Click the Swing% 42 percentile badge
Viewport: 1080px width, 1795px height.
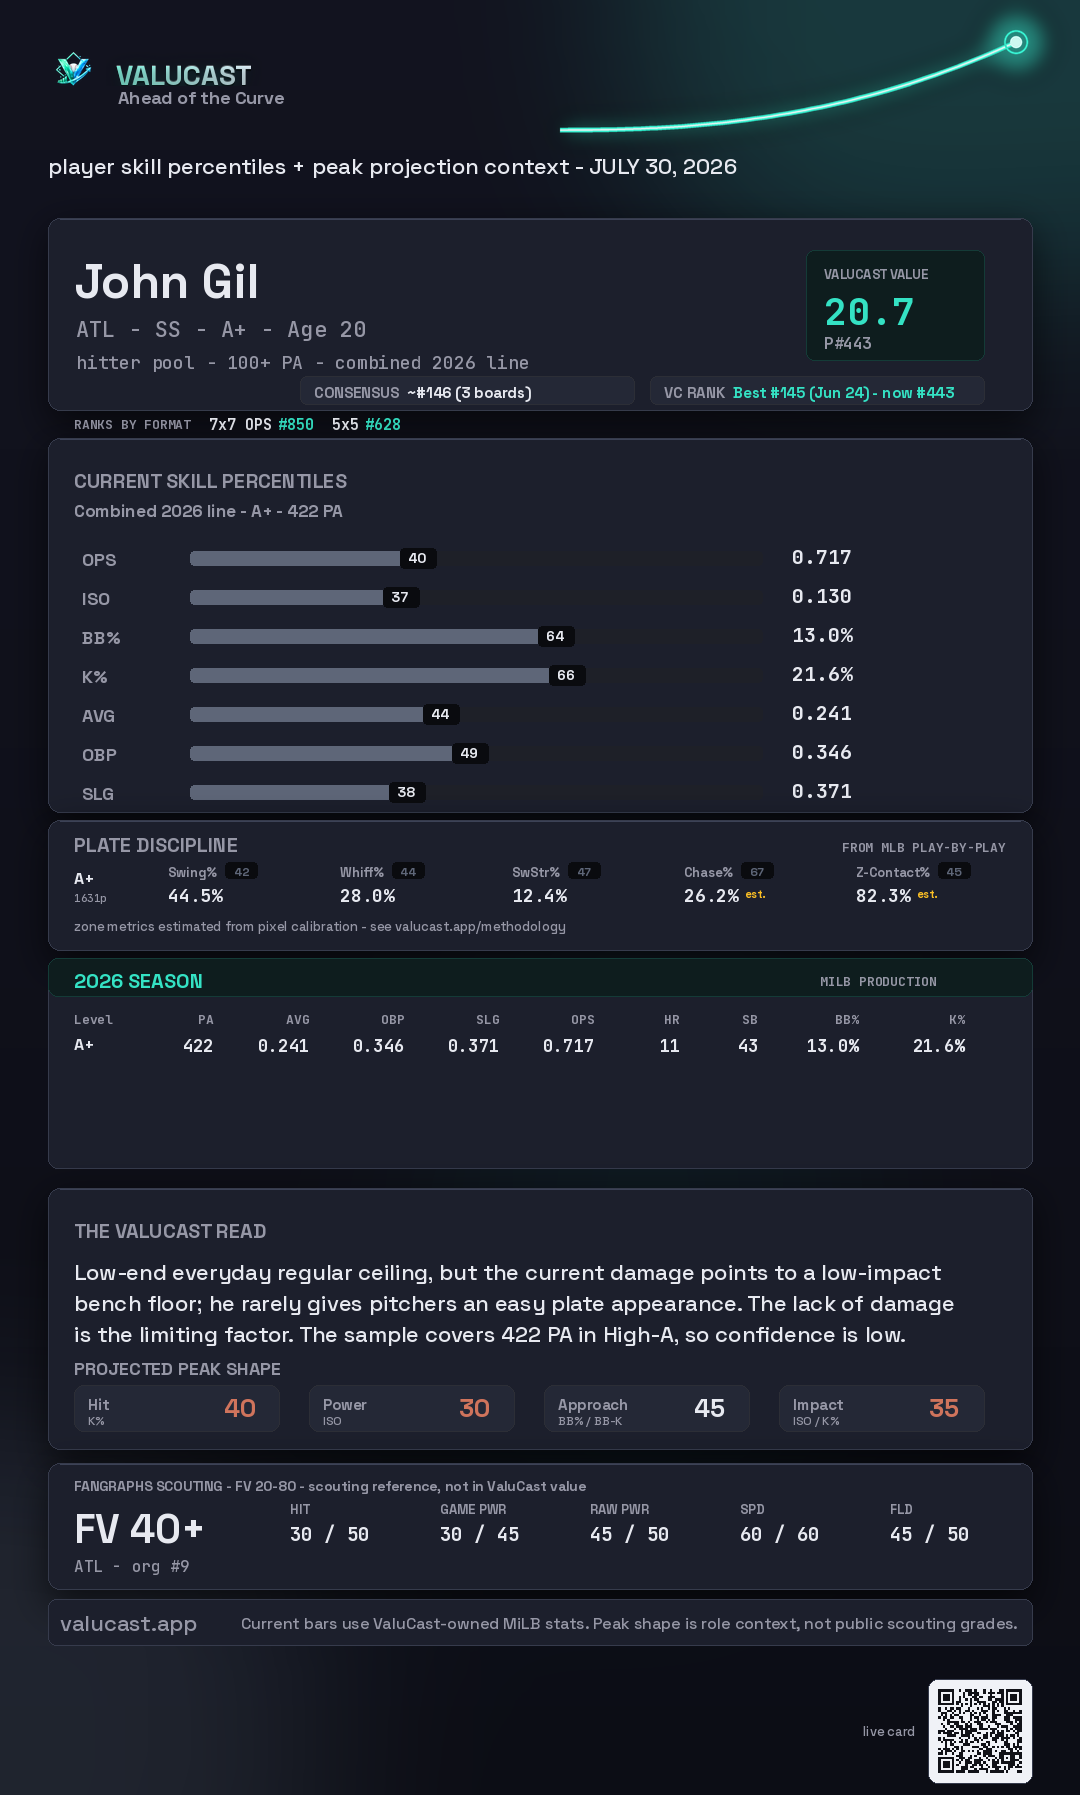242,872
